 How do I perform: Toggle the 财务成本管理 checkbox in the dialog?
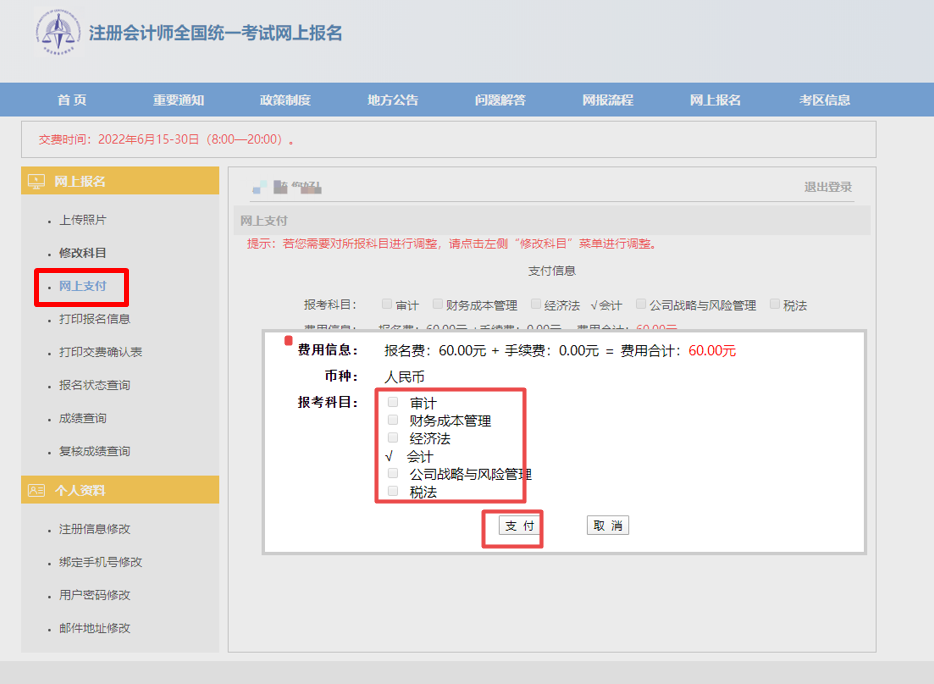click(x=393, y=420)
